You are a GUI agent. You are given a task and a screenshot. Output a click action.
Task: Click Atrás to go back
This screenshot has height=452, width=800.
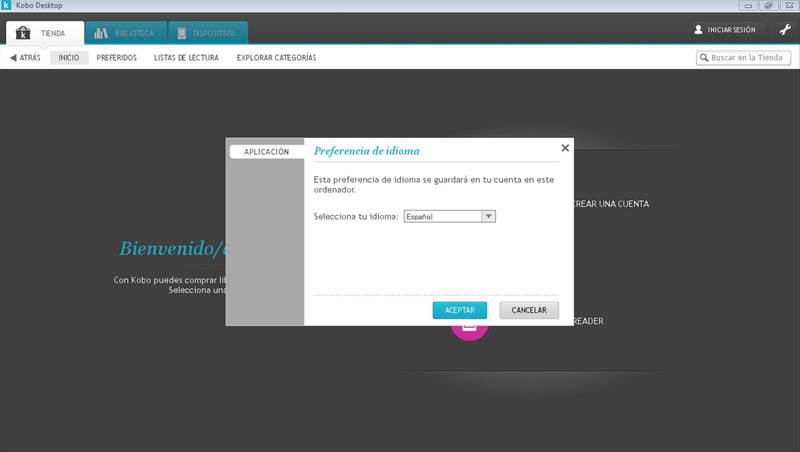[x=25, y=58]
